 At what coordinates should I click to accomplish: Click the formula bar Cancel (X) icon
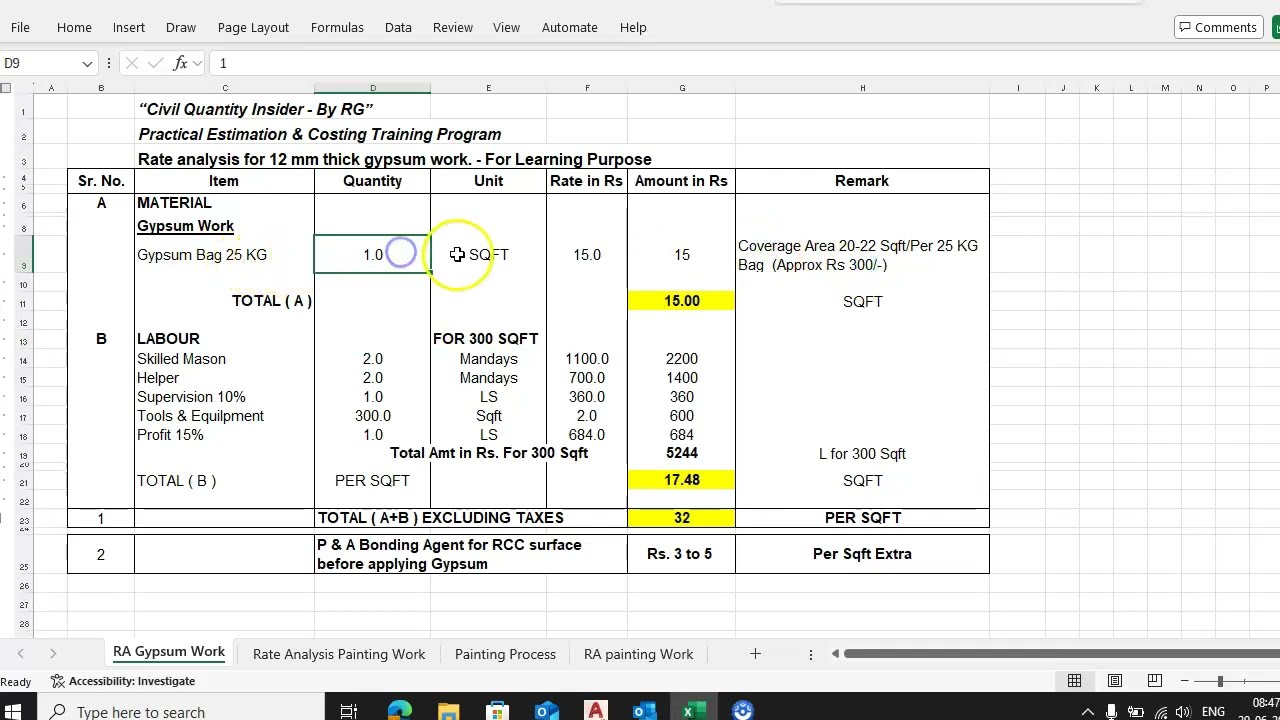point(131,63)
